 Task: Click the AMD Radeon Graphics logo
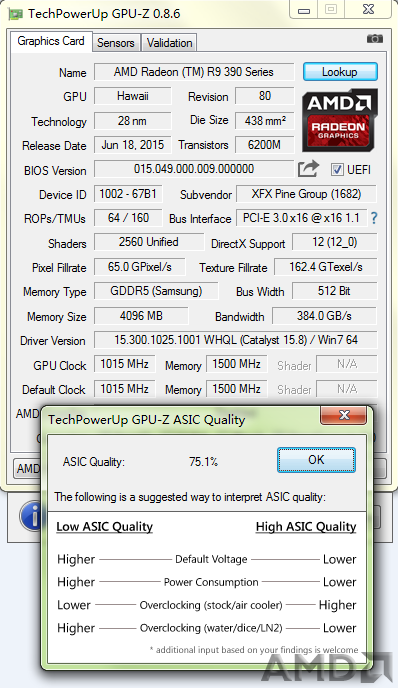340,120
